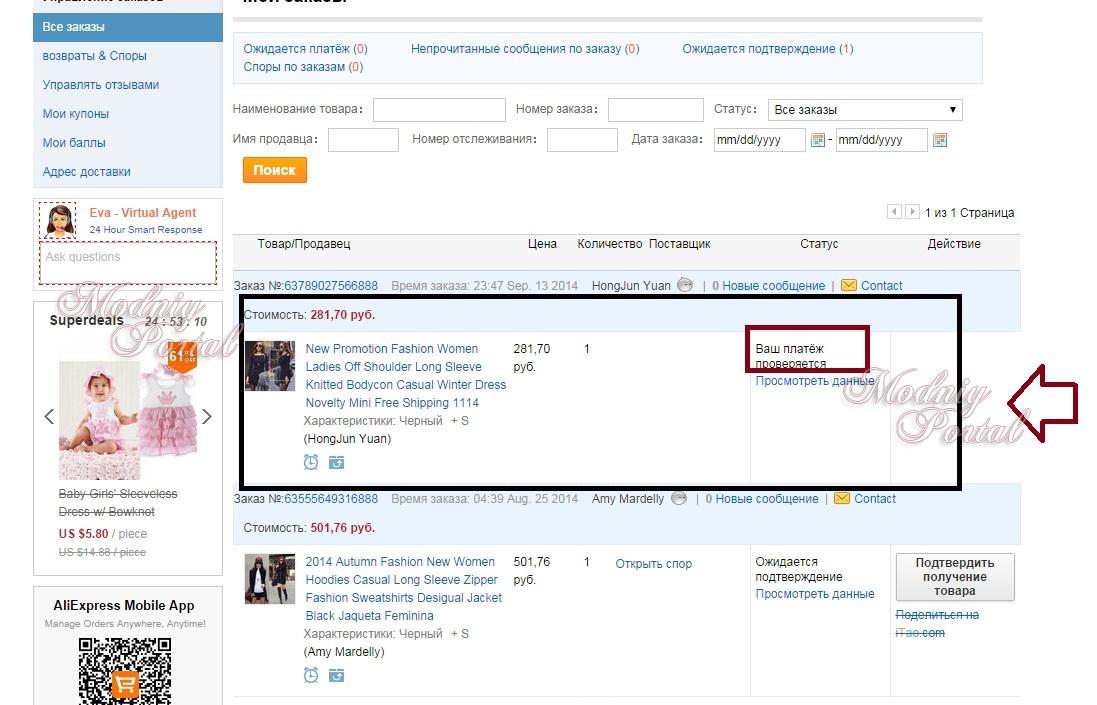Click 'Просмотреть данные' under 'Ваш платёж проверяется'

pos(815,381)
